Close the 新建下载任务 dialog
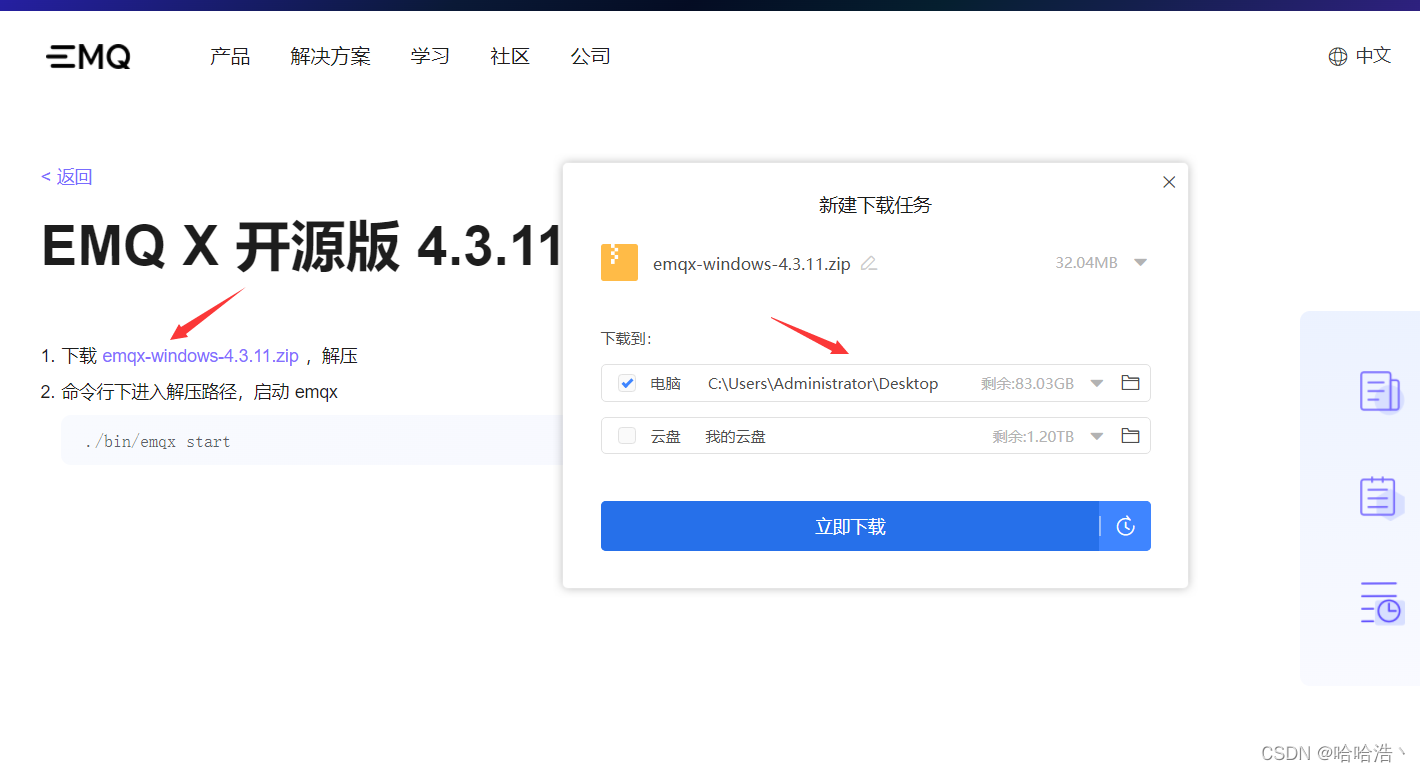Image resolution: width=1420 pixels, height=772 pixels. (1169, 182)
